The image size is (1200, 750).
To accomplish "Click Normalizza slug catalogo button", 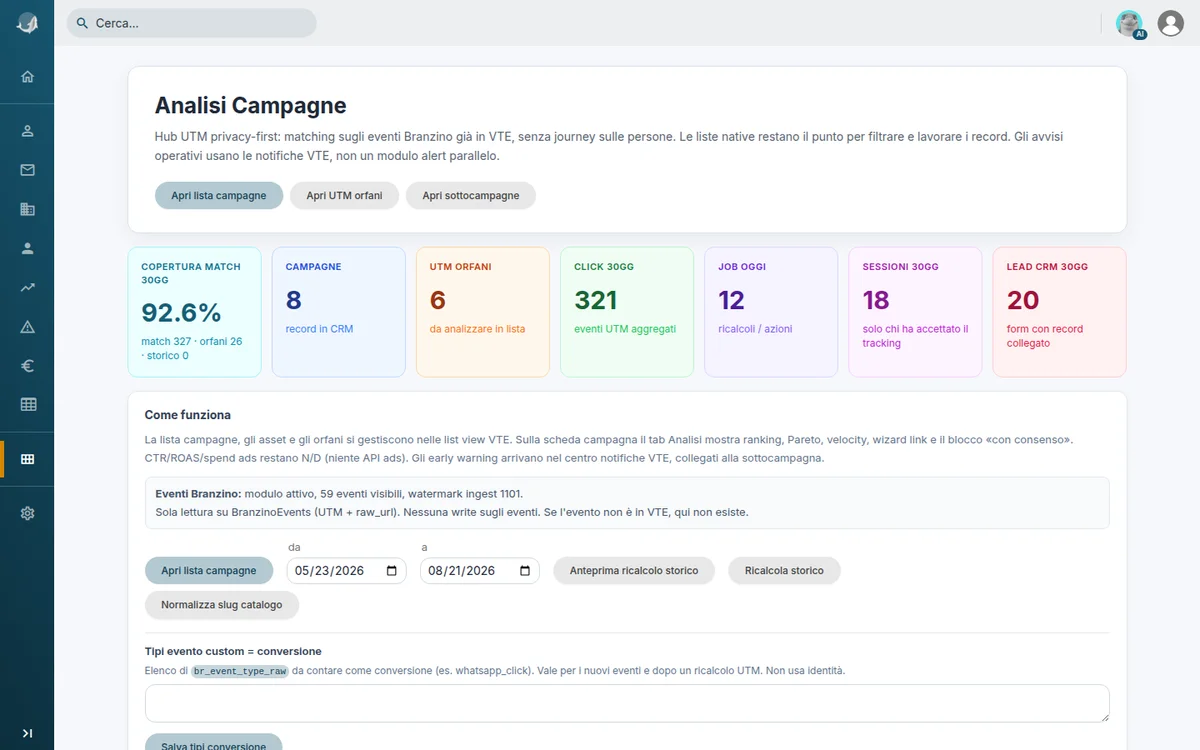I will pyautogui.click(x=222, y=605).
